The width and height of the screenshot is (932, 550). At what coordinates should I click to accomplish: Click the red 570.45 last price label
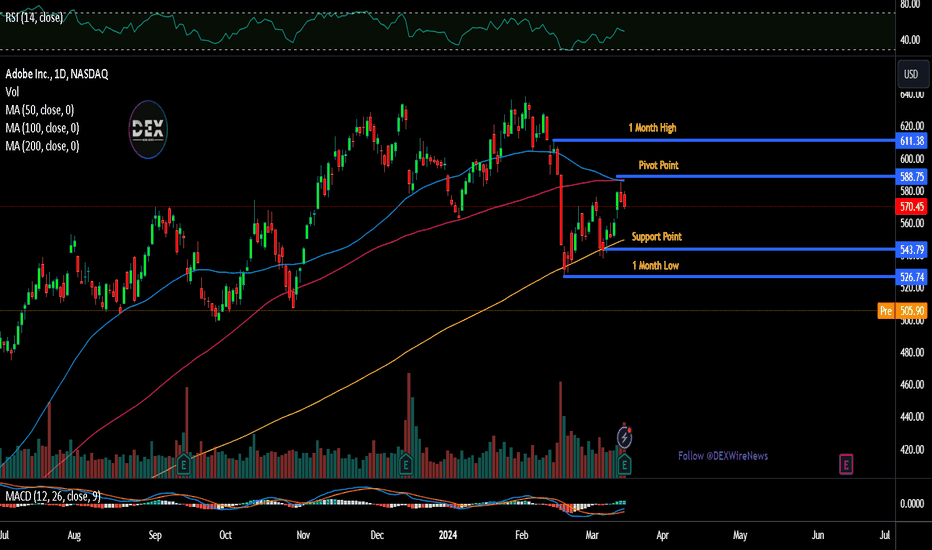911,207
